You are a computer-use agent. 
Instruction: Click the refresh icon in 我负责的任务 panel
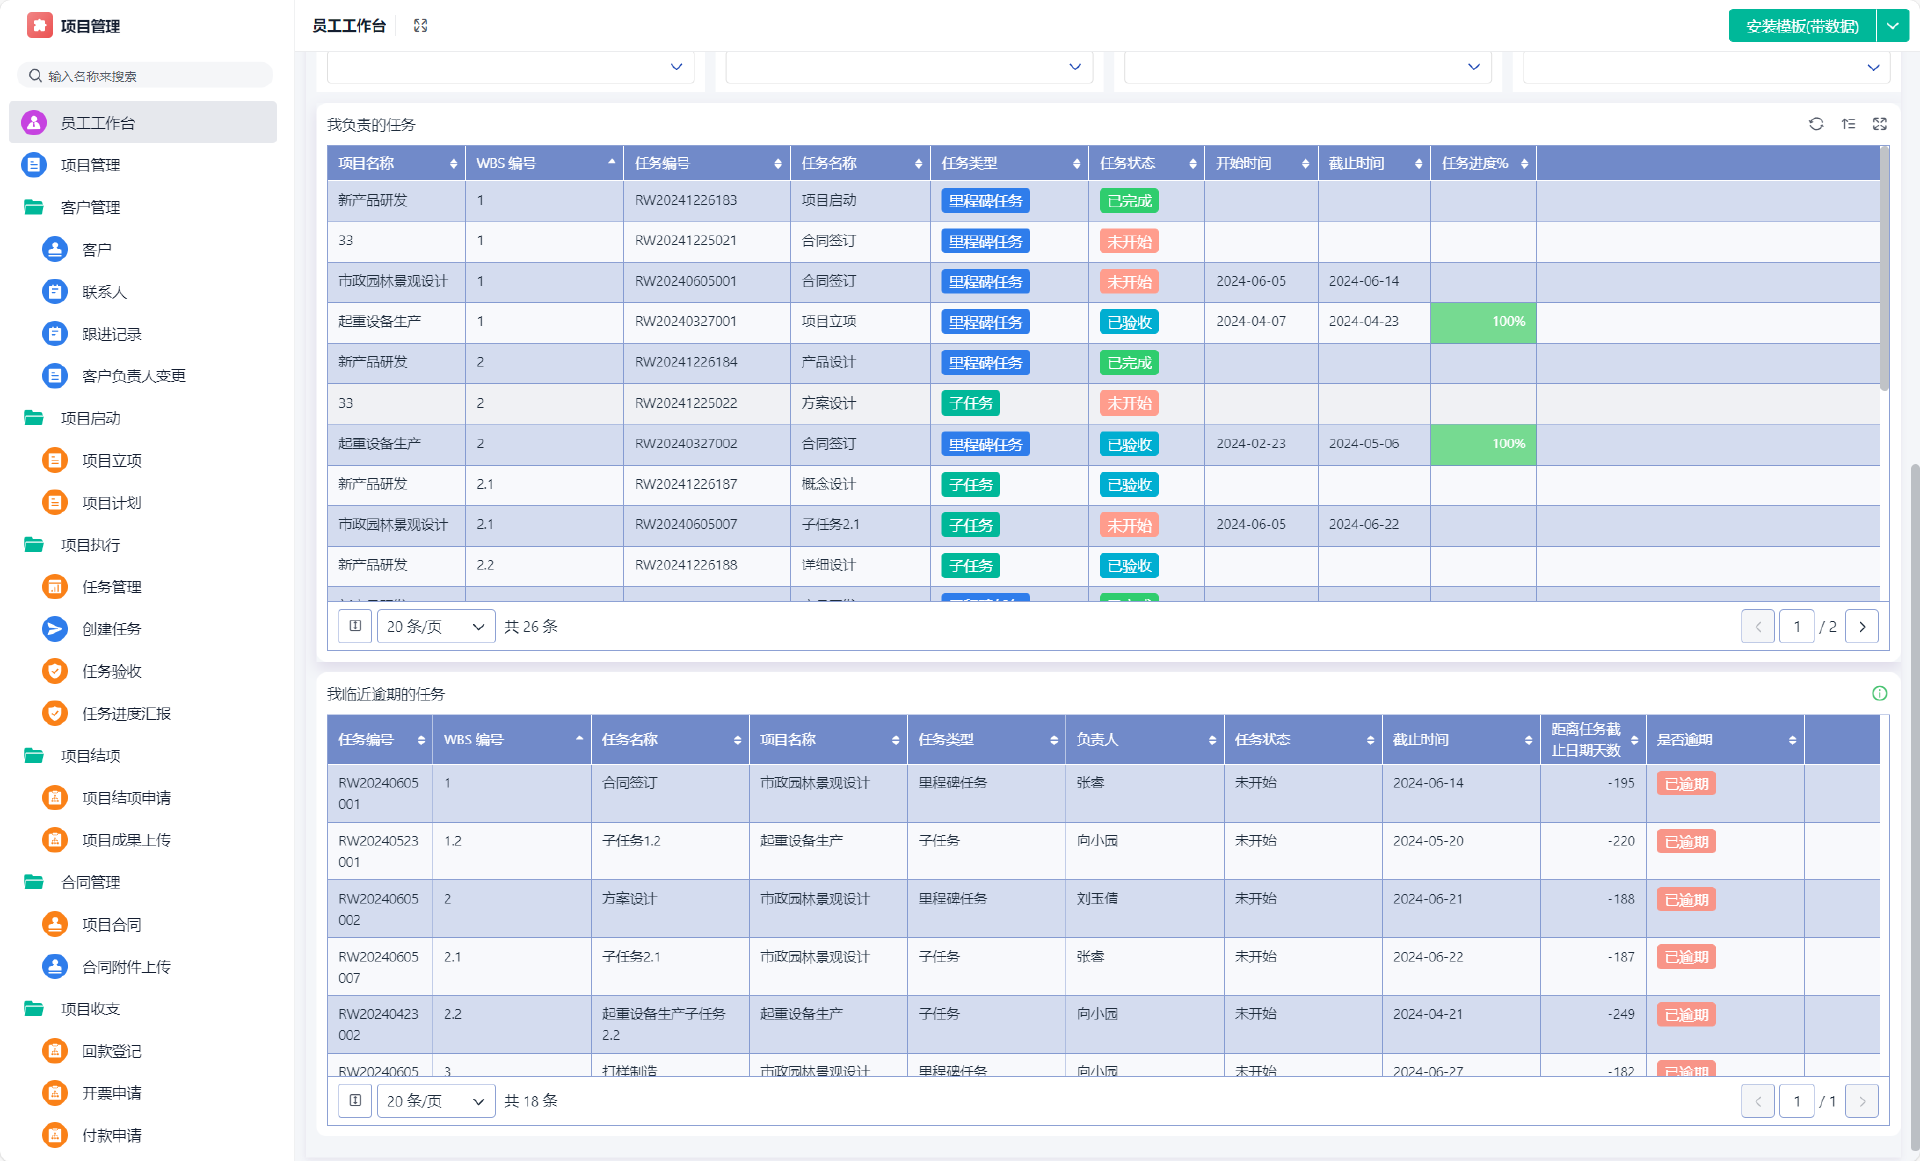(1816, 124)
